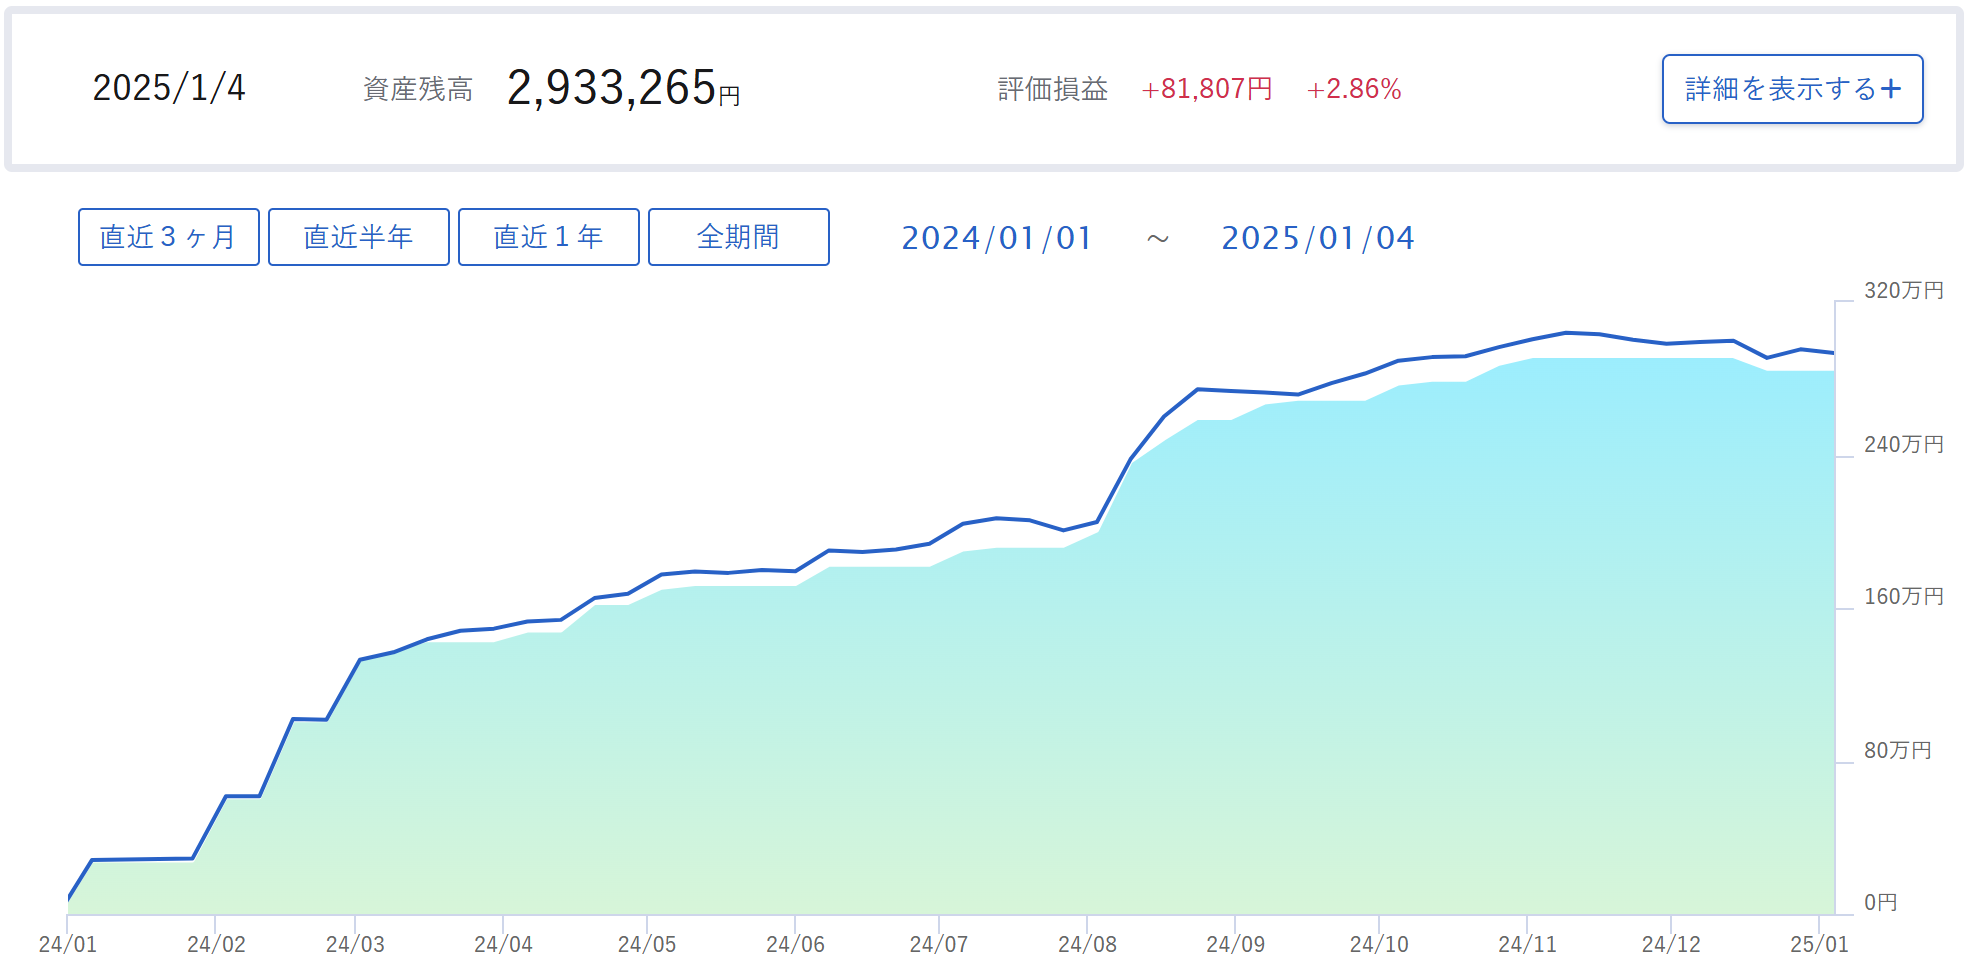Click the 〜 separator between the dates
Screen dimensions: 1966x968
1157,239
